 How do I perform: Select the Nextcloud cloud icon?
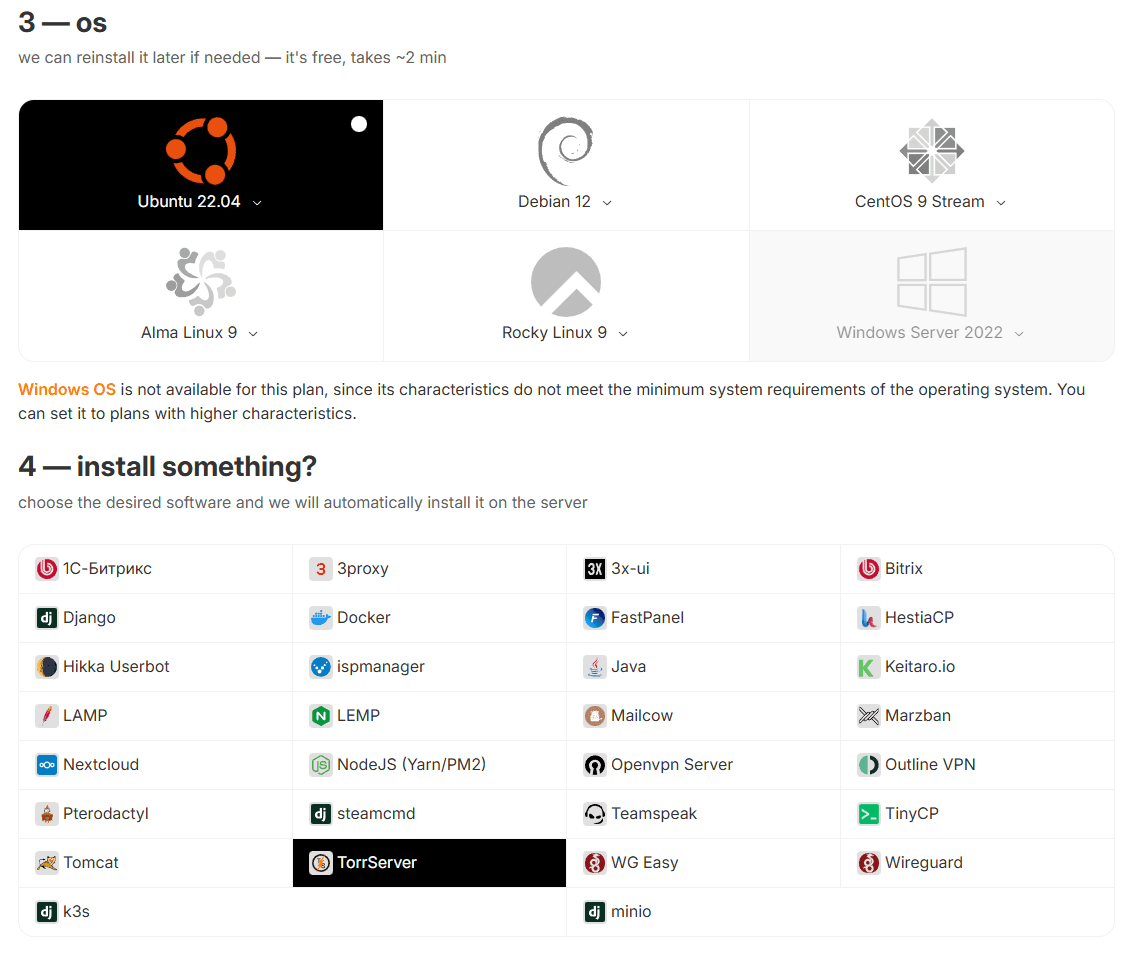tap(46, 765)
